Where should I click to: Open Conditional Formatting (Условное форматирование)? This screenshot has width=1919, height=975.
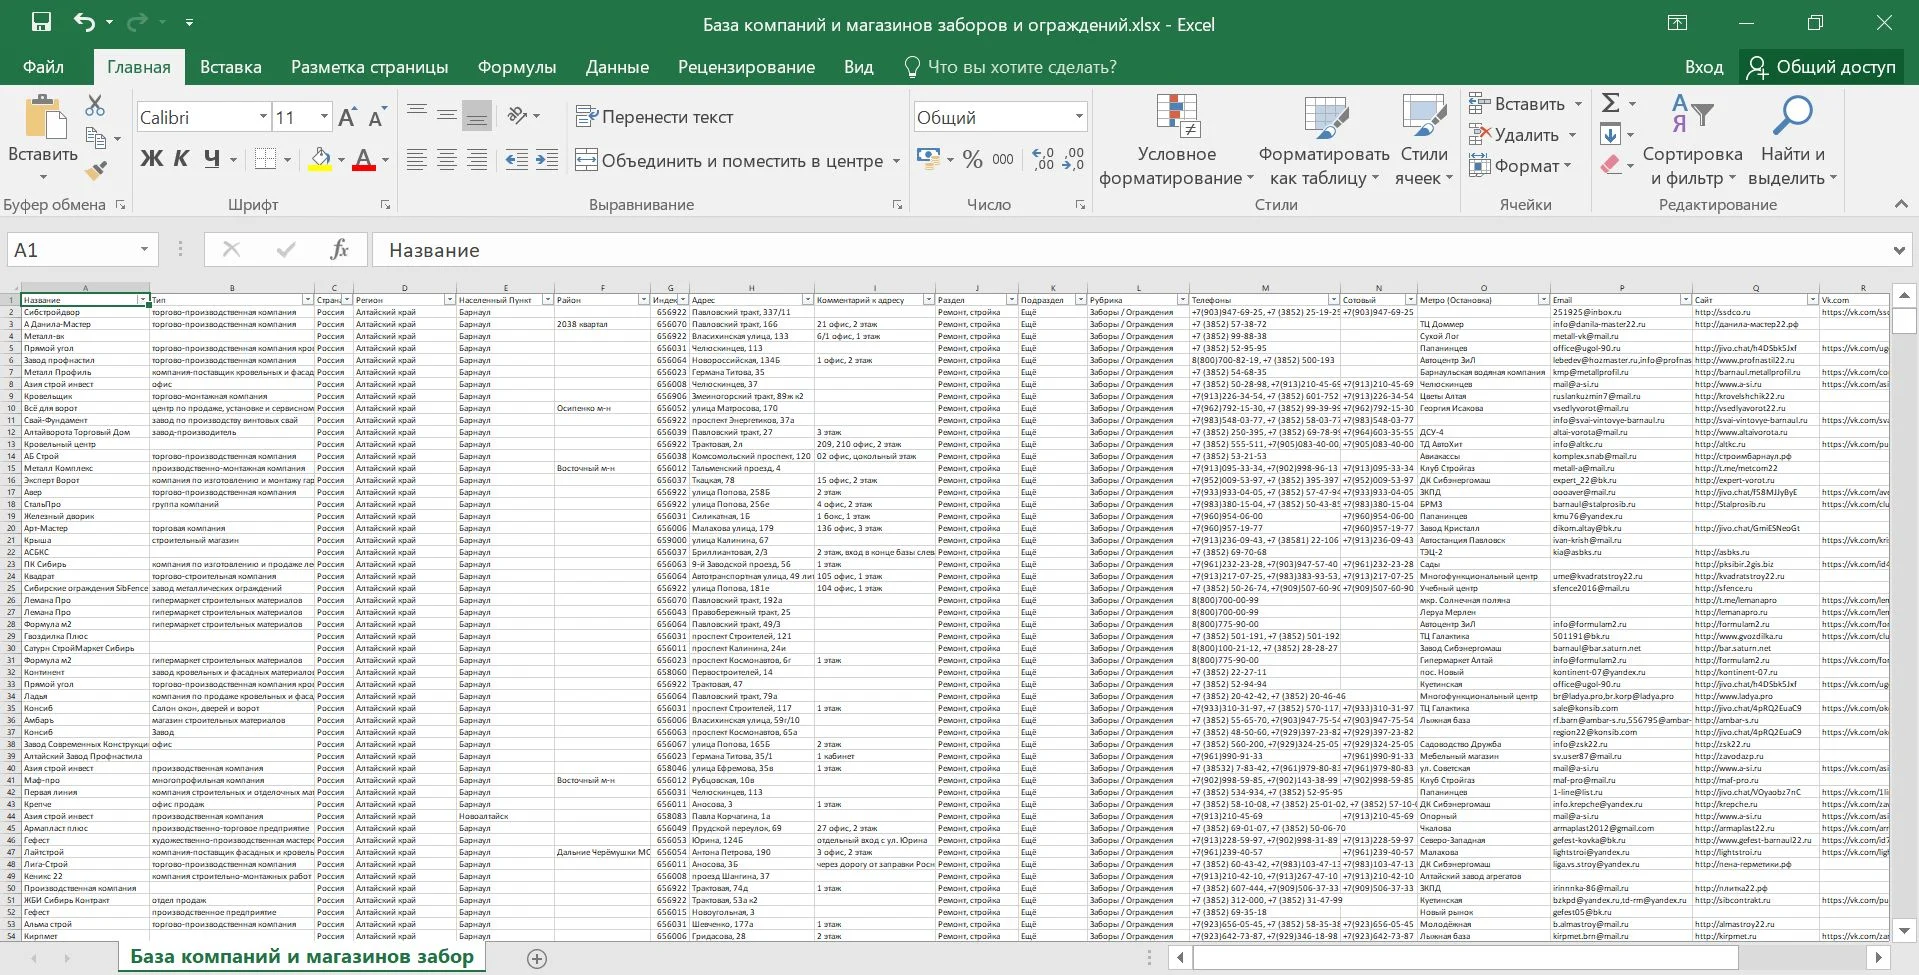[x=1176, y=141]
